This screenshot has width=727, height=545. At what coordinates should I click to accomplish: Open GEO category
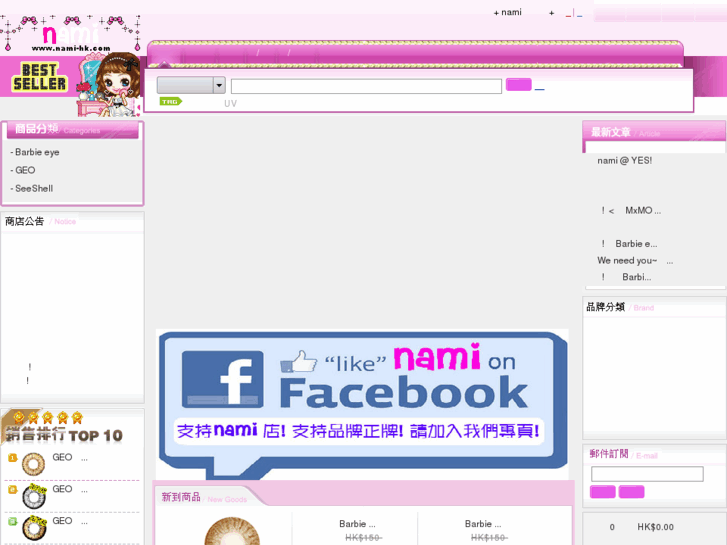[x=25, y=170]
